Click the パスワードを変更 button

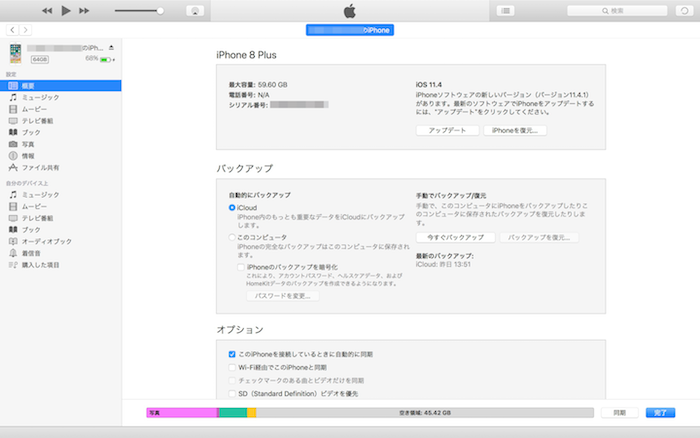(x=283, y=296)
